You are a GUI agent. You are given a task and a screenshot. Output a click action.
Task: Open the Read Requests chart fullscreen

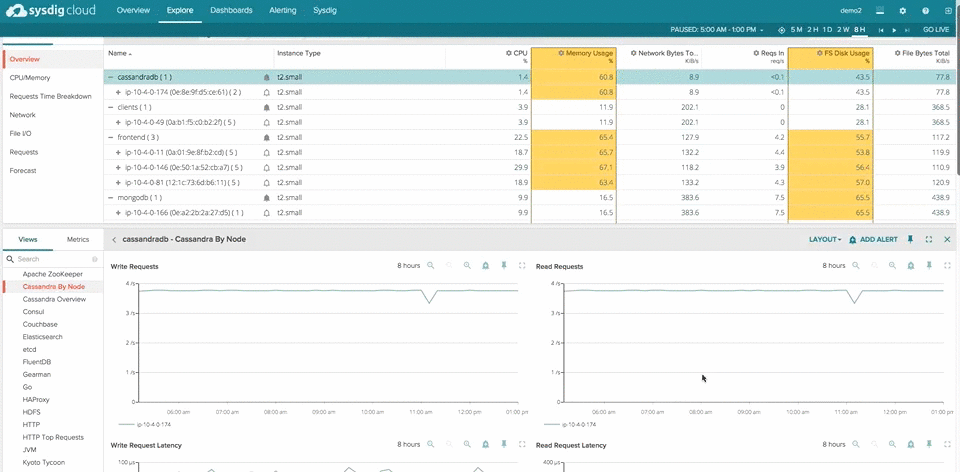[x=948, y=266]
